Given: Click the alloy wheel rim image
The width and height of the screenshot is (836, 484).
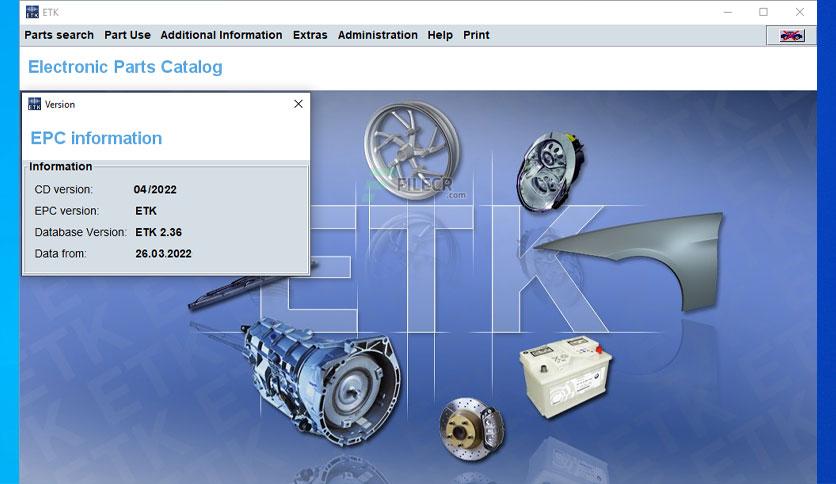Looking at the screenshot, I should [411, 151].
